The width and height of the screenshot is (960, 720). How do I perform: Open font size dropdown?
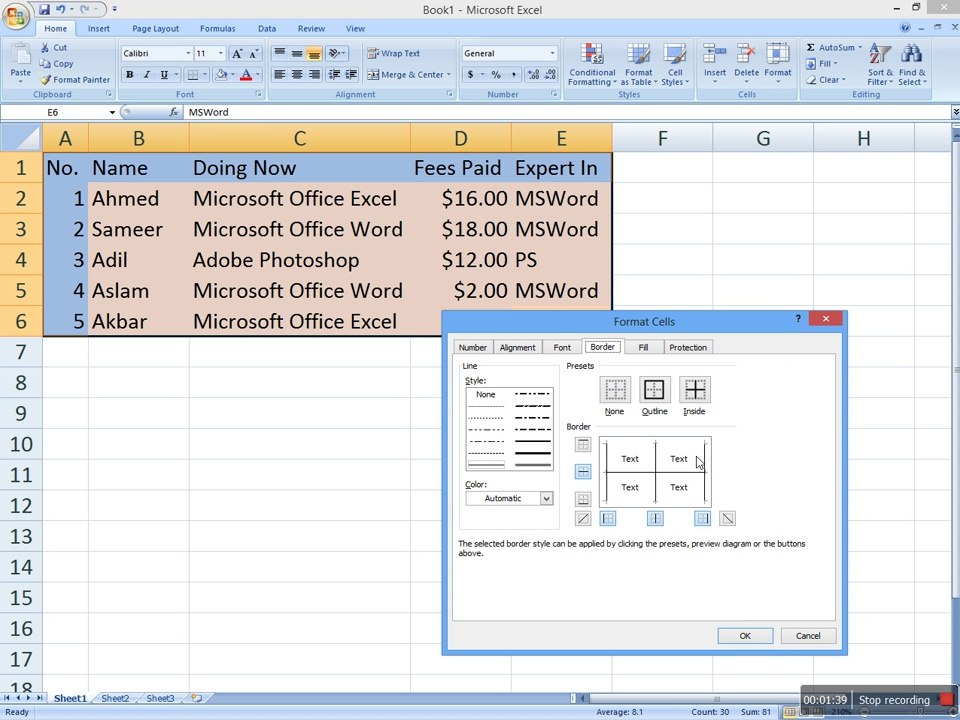220,54
